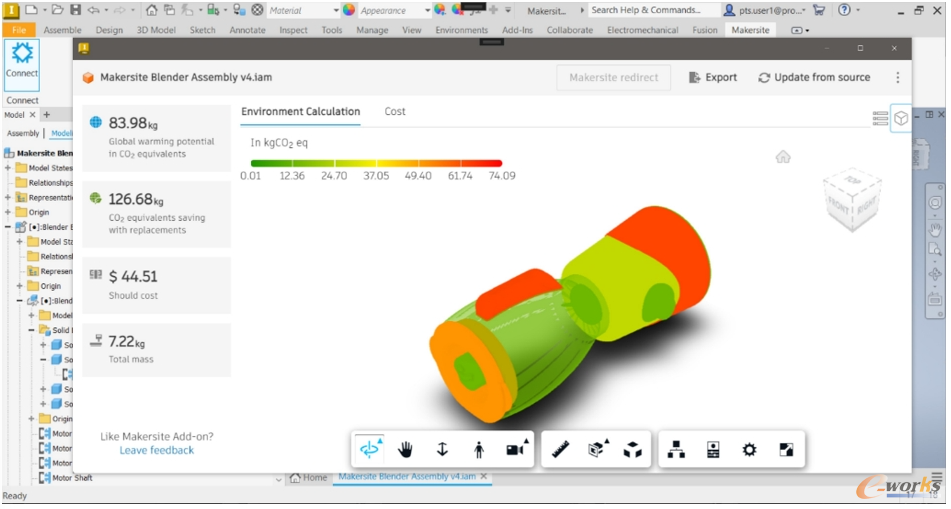
Task: Switch to list view icon
Action: click(x=880, y=118)
